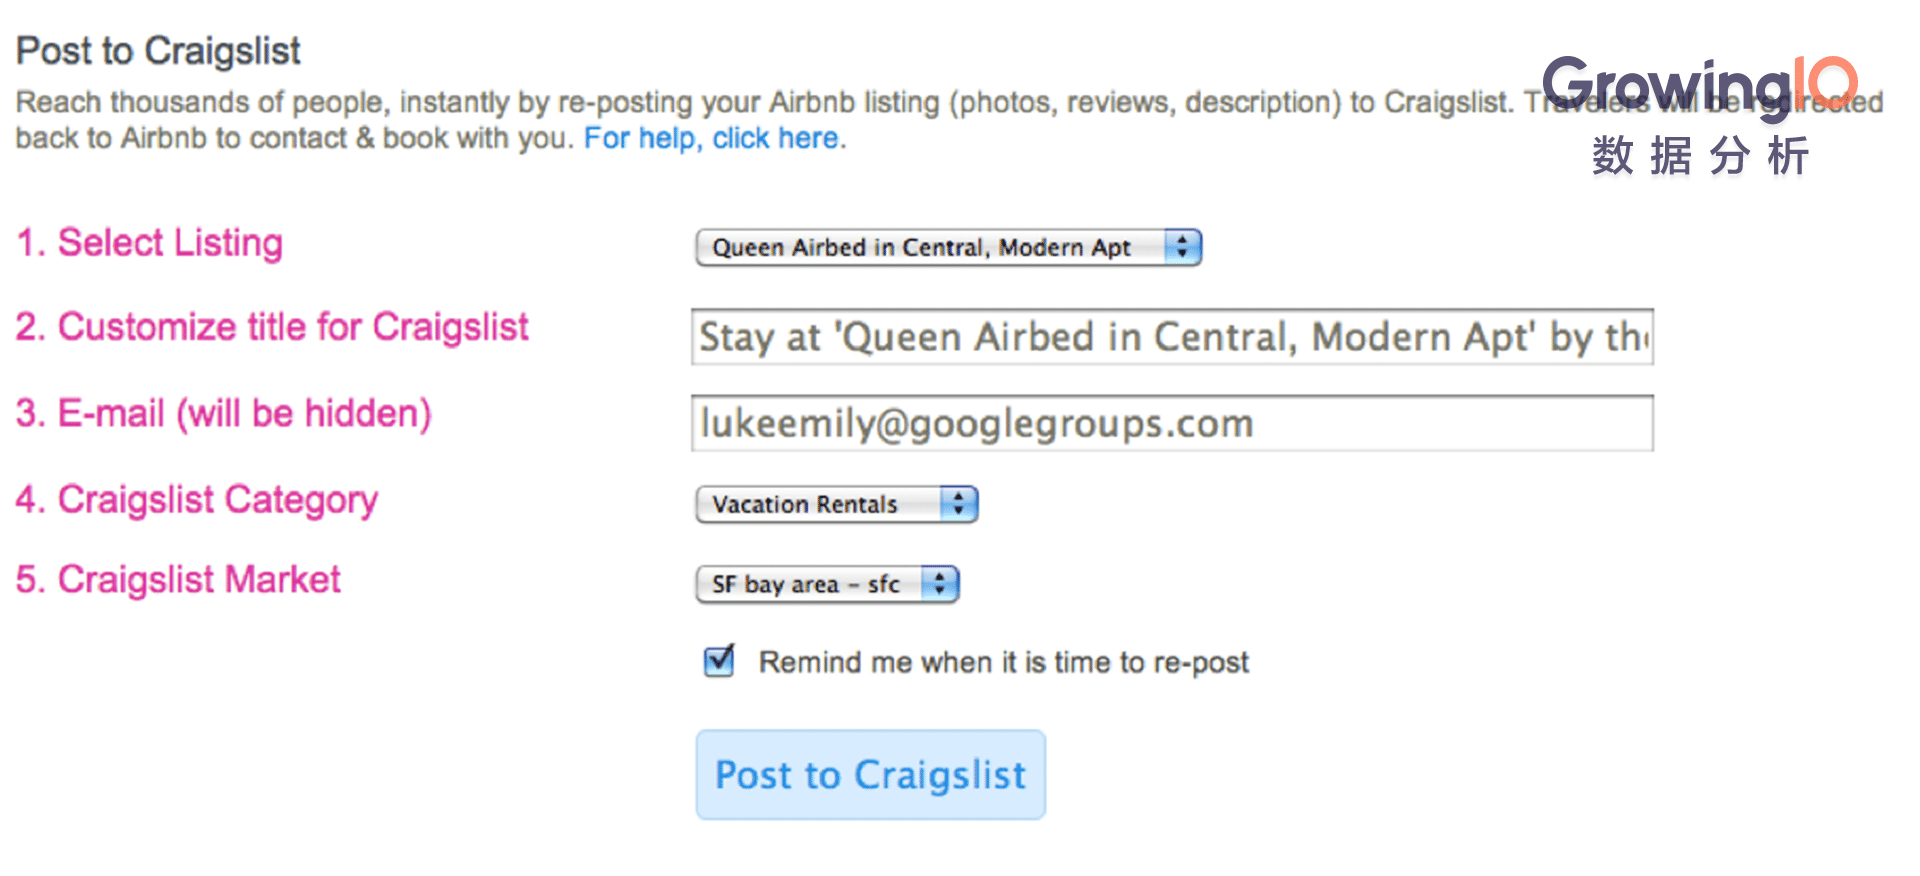Click the 数据分析 text under the logo
Image resolution: width=1920 pixels, height=876 pixels.
(1701, 156)
